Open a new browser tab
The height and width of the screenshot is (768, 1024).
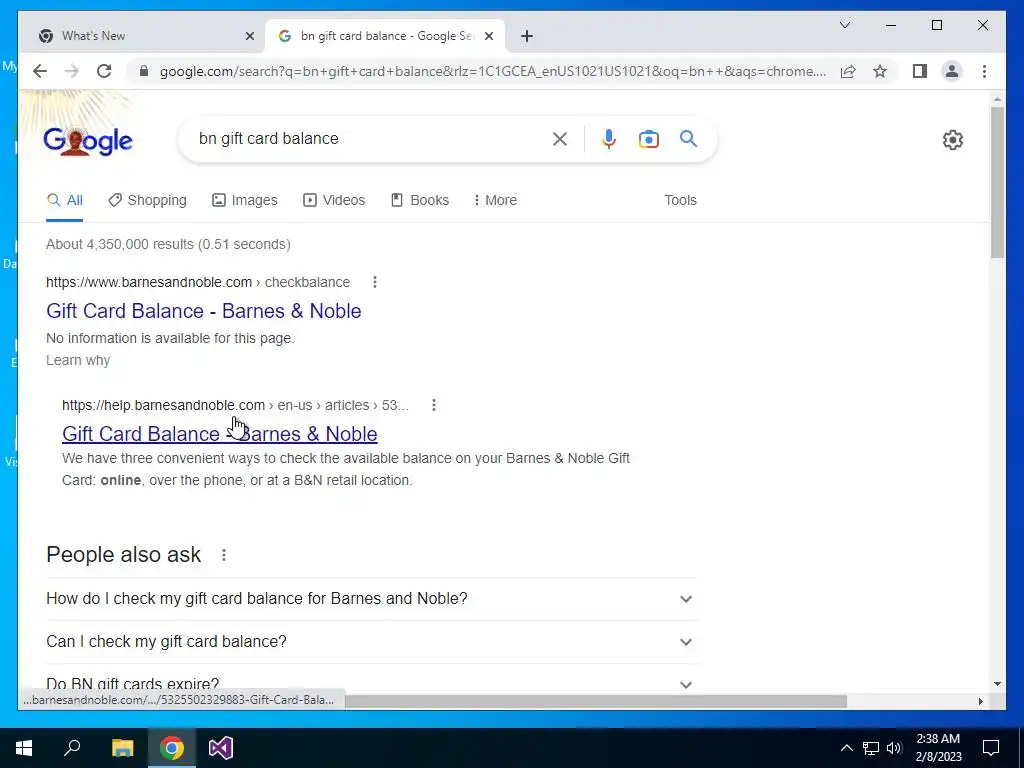click(x=527, y=36)
